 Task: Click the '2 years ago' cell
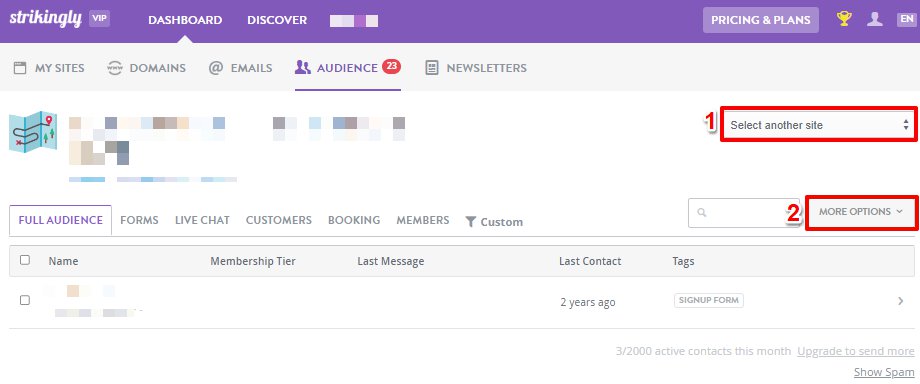point(588,302)
